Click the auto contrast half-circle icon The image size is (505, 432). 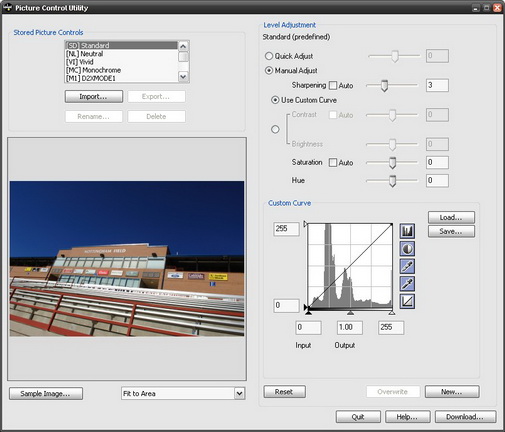click(407, 249)
